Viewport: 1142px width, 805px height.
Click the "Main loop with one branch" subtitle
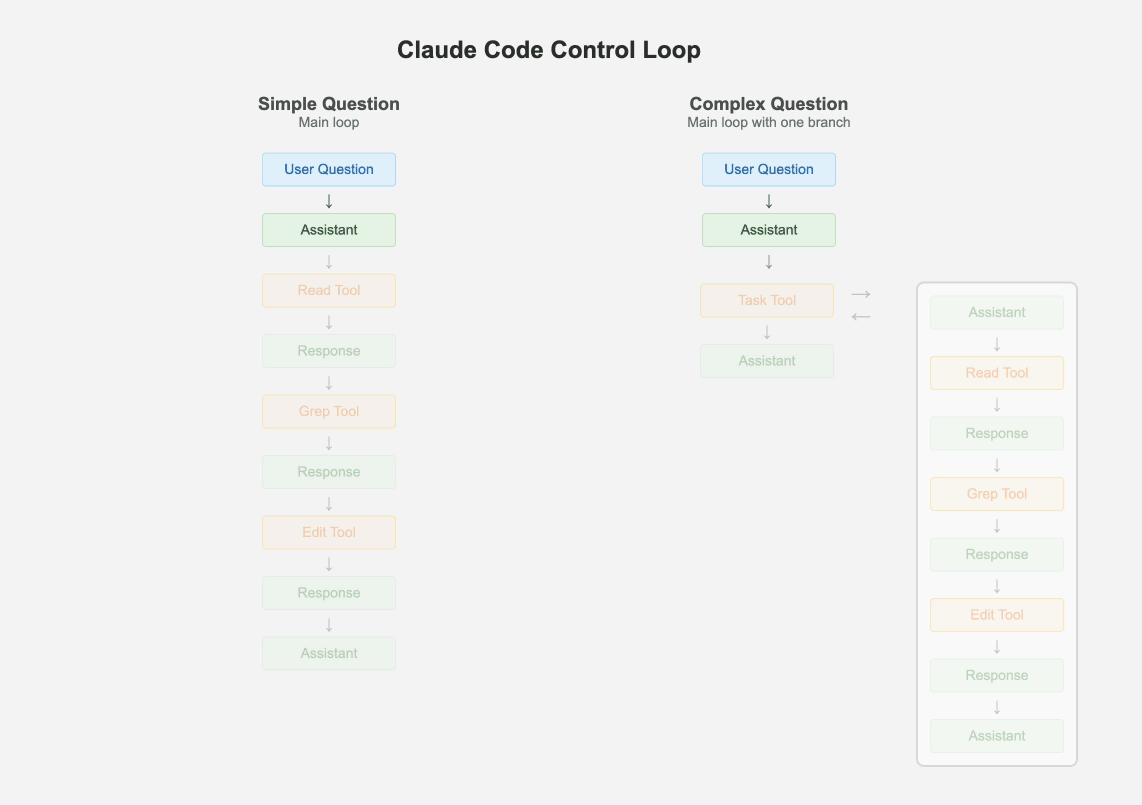pyautogui.click(x=769, y=123)
